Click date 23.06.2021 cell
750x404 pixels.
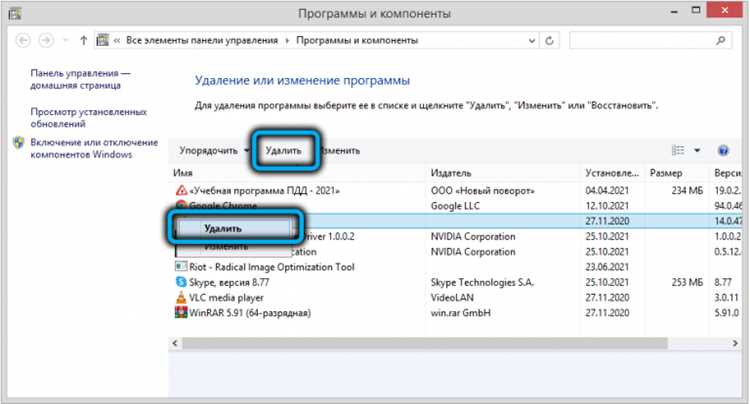[607, 267]
